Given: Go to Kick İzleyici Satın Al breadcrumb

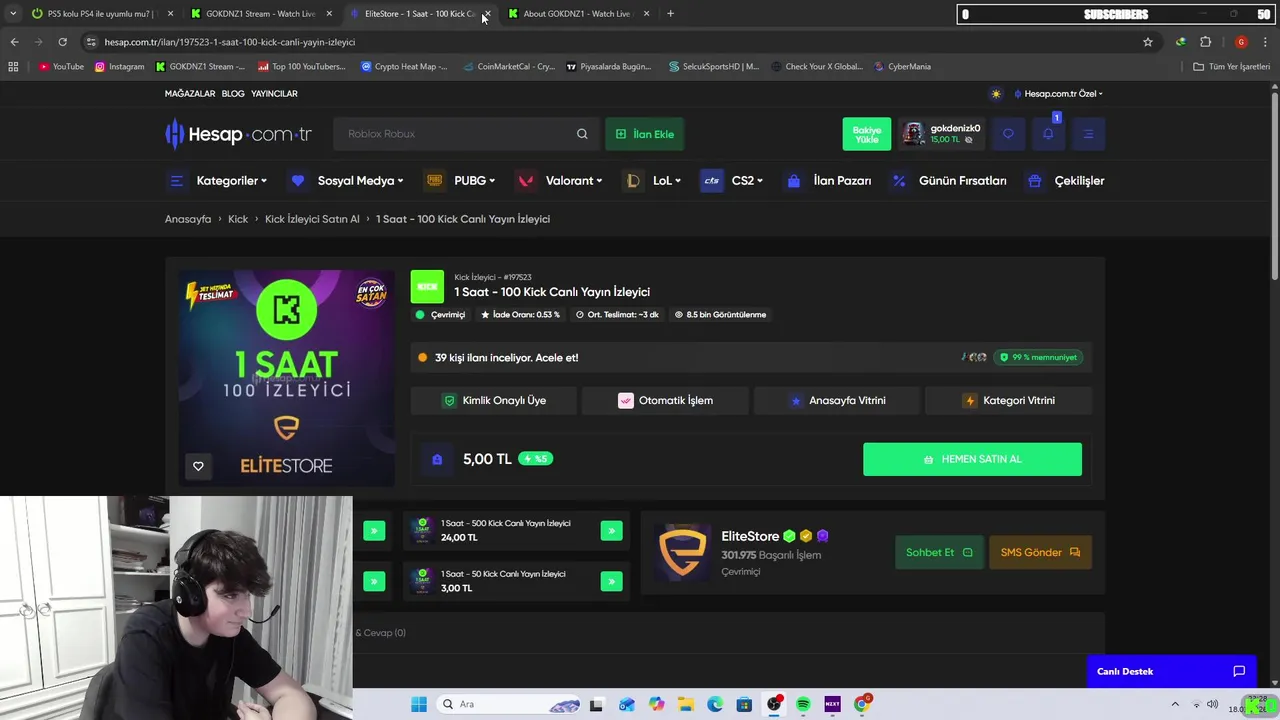Looking at the screenshot, I should [x=312, y=219].
